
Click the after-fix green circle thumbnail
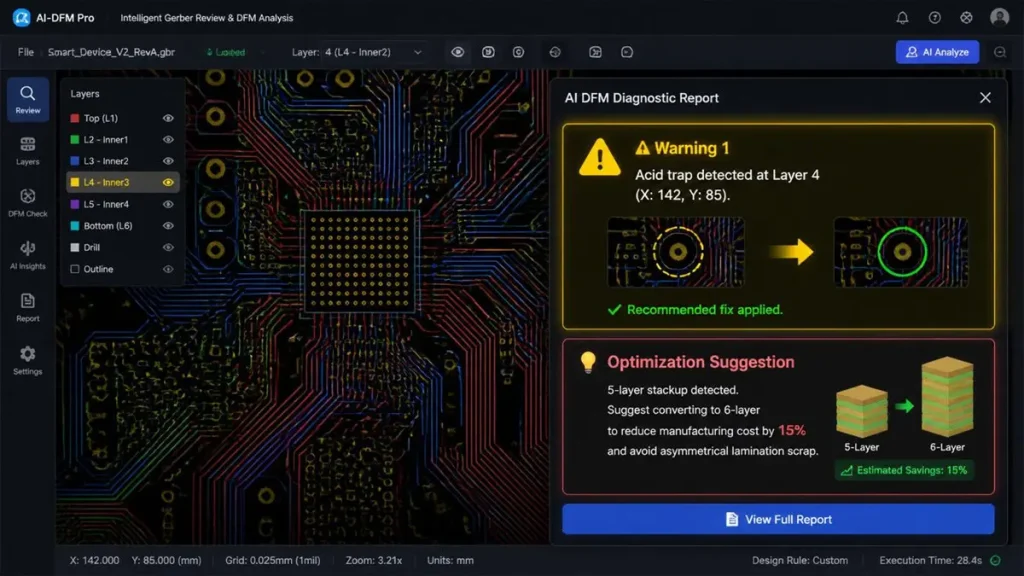pos(901,252)
